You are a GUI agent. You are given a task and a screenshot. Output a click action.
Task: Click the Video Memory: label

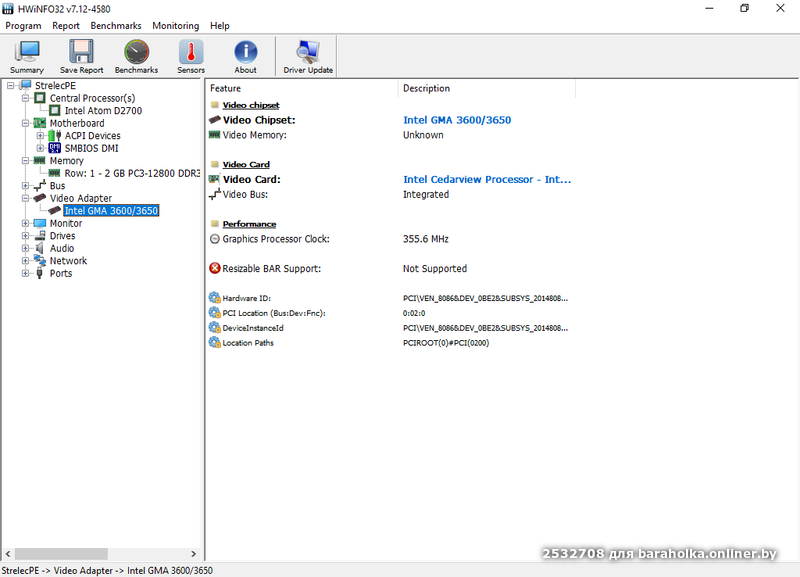click(x=255, y=135)
